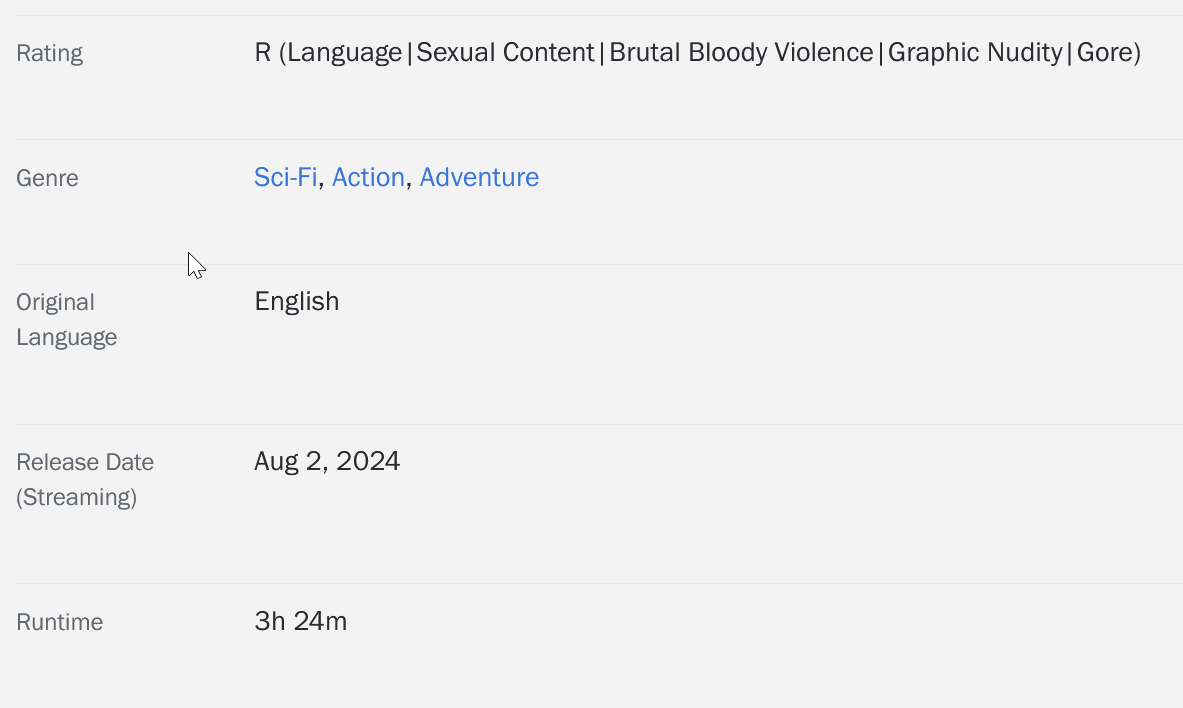Click the Action genre link

click(368, 178)
